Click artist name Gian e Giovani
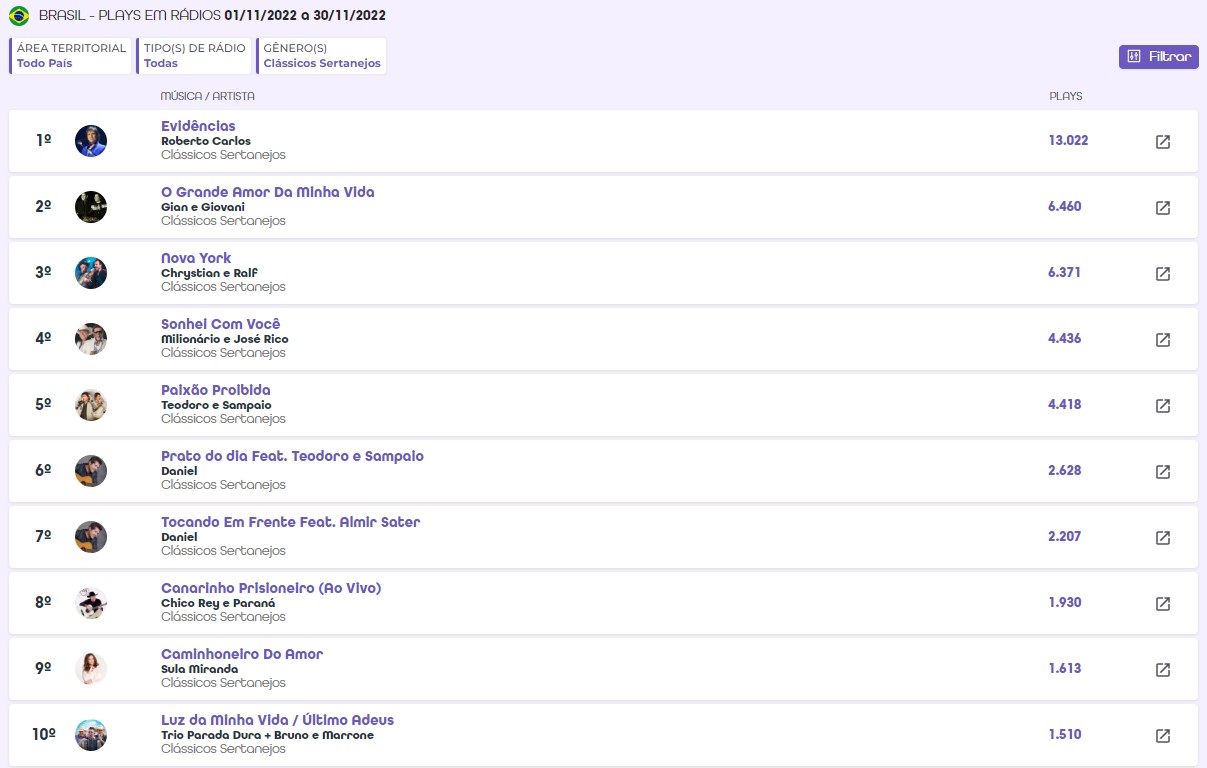This screenshot has height=768, width=1207. click(203, 207)
